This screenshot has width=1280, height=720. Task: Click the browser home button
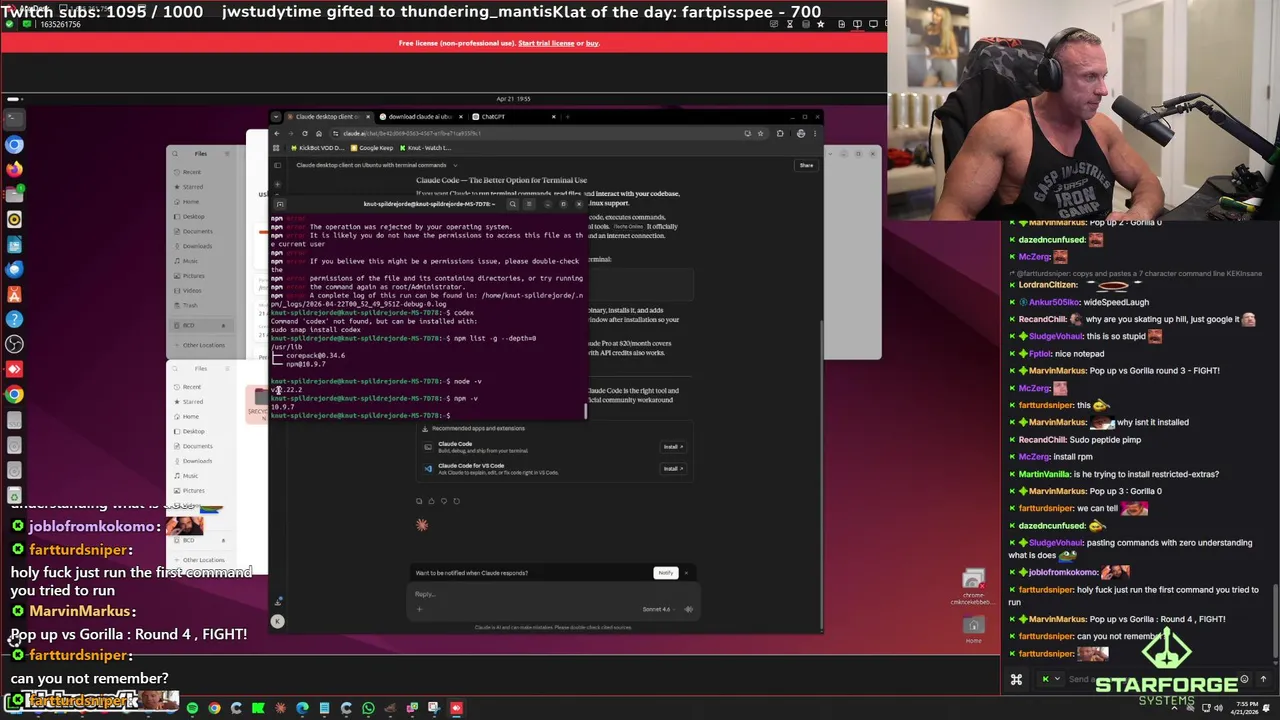click(319, 133)
